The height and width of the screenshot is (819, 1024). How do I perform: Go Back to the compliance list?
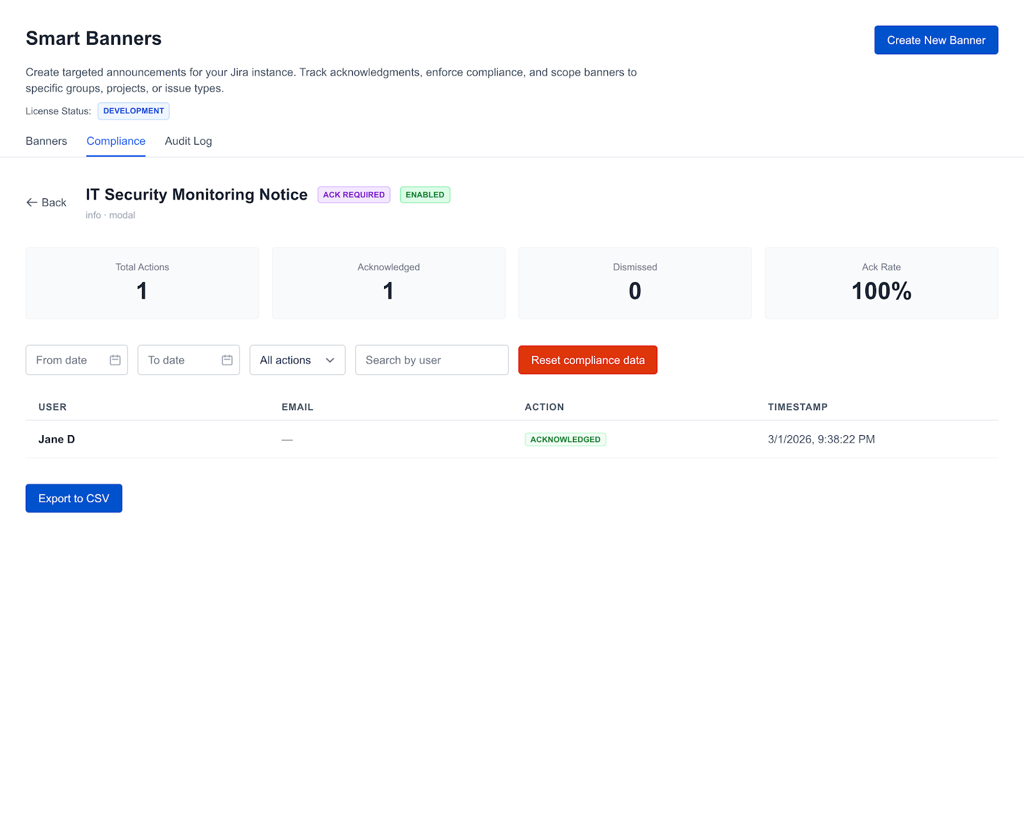click(x=46, y=202)
